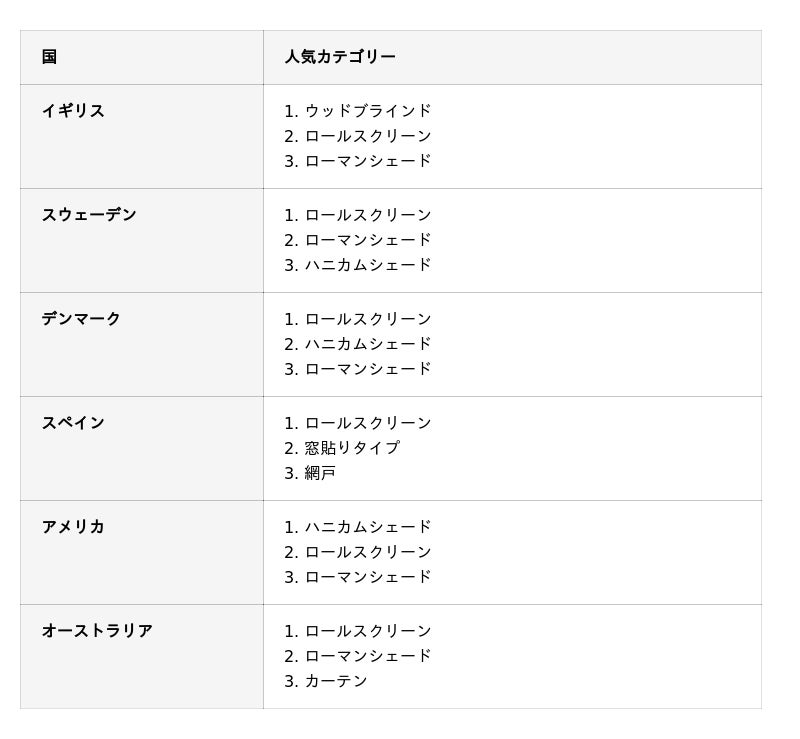Viewport: 800px width, 739px height.
Task: Click the 網戸 entry
Action: (320, 473)
